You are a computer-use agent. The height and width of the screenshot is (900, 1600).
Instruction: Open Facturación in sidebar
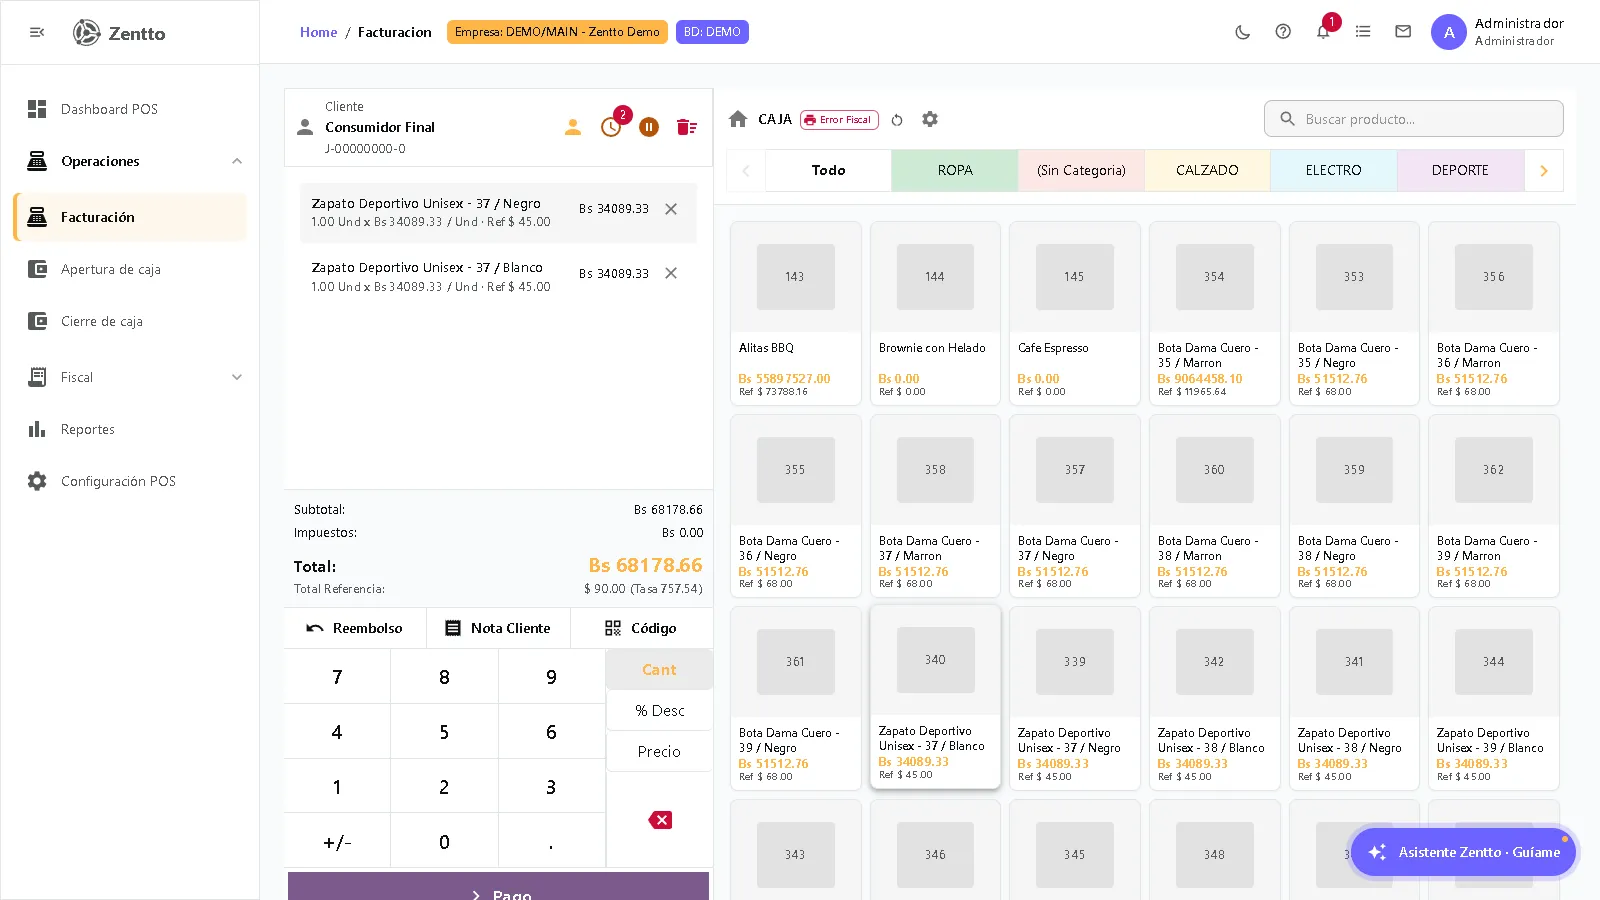[x=130, y=217]
